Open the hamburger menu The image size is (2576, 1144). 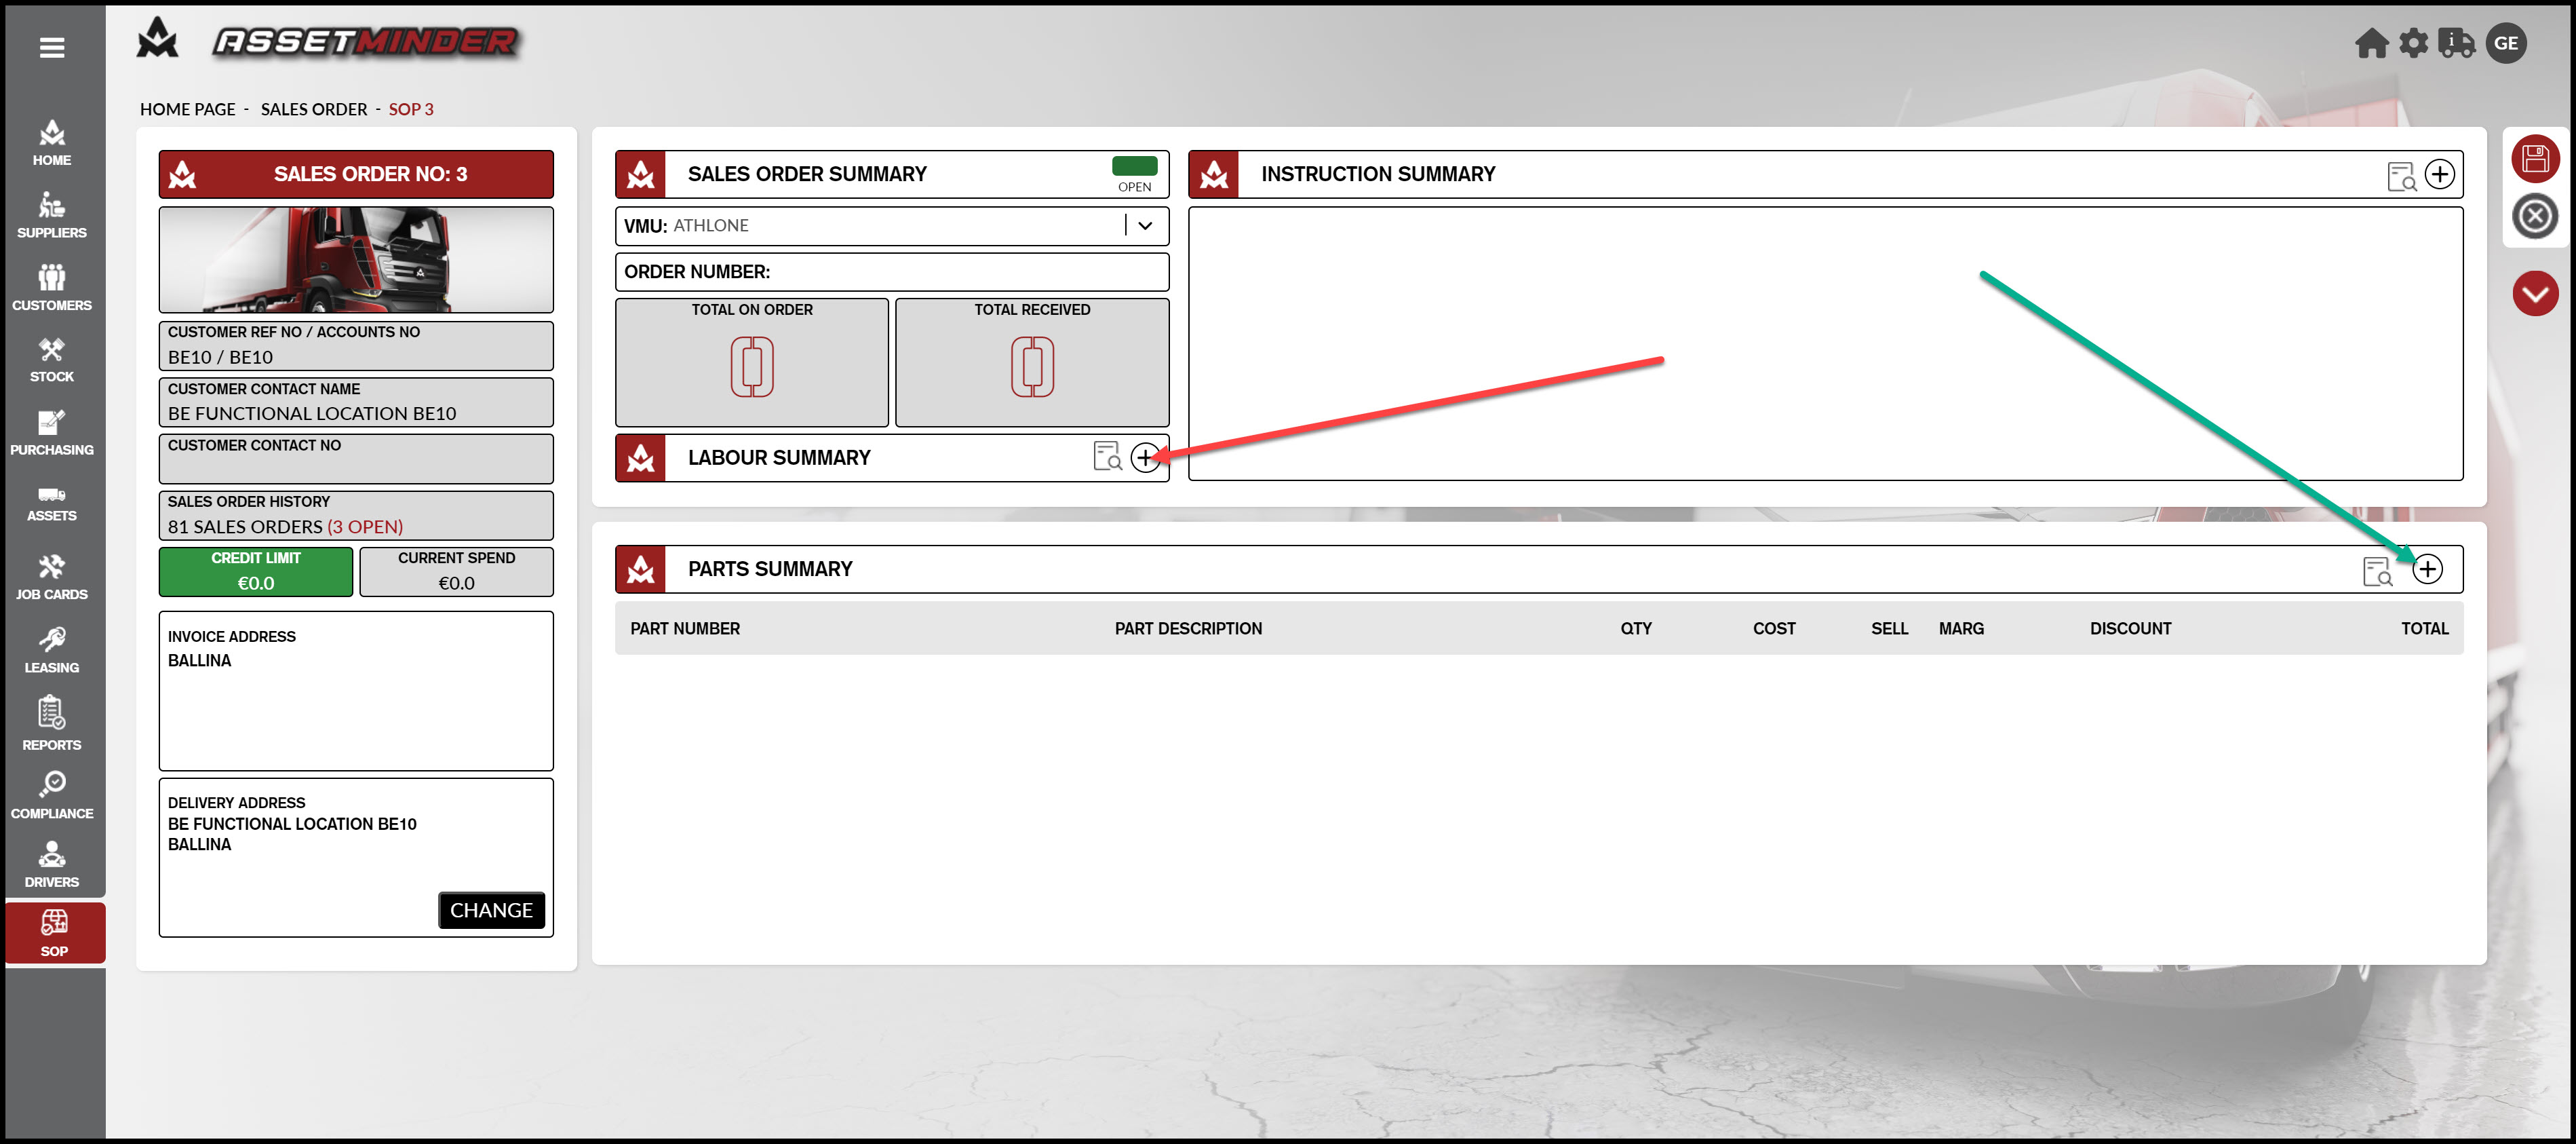[x=52, y=47]
